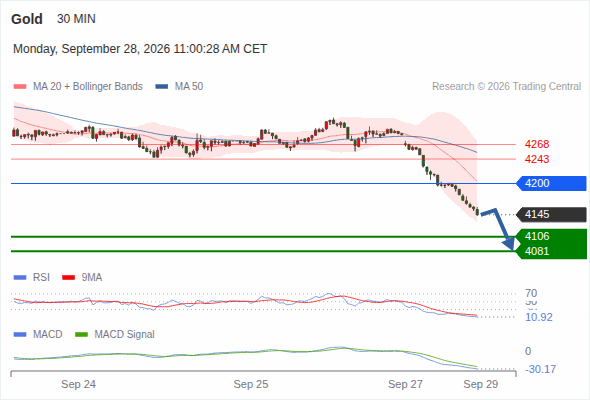Click the MA 20 + Bollinger Bands legend swatch

point(20,87)
